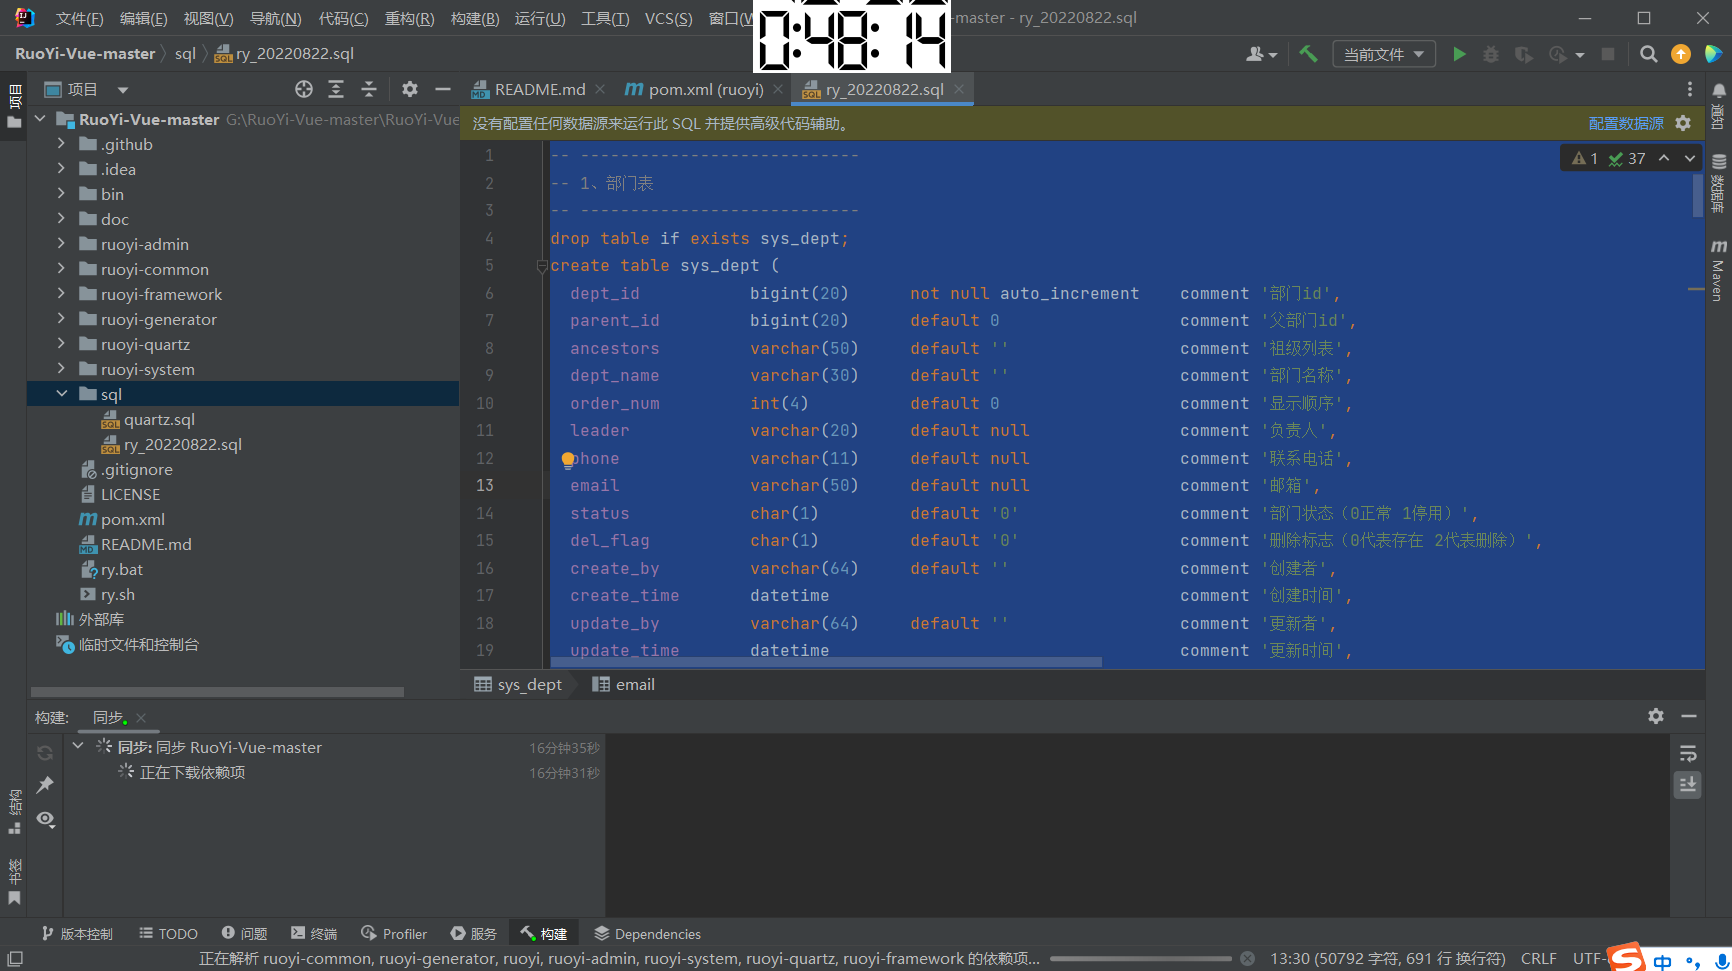Cancel the background dependency resolving task
The width and height of the screenshot is (1732, 971).
pos(1247,958)
